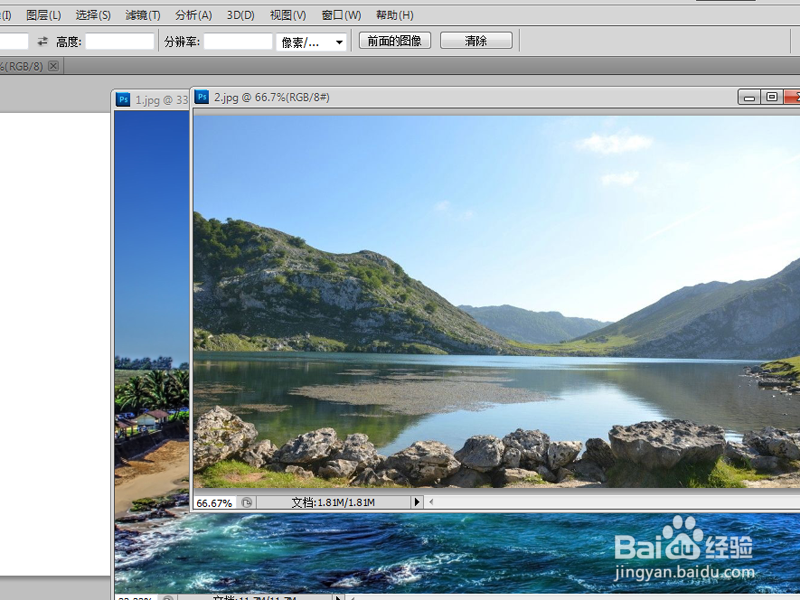Click the 清除 button
The image size is (800, 600).
click(476, 41)
